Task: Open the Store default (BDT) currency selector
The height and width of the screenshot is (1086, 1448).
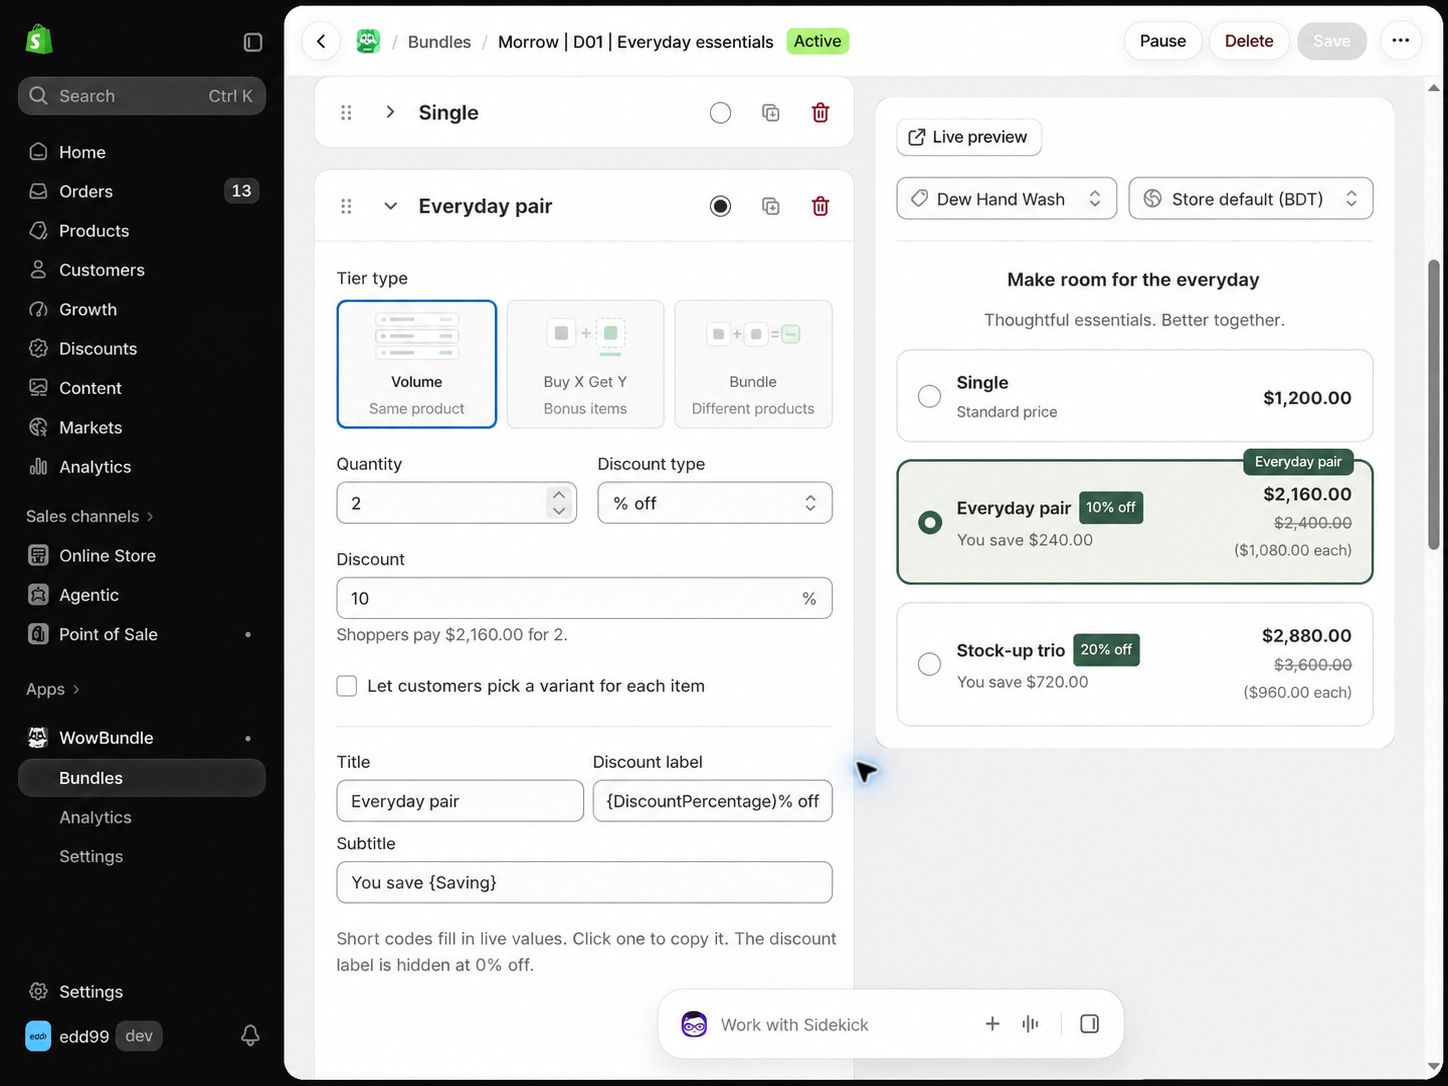Action: point(1250,199)
